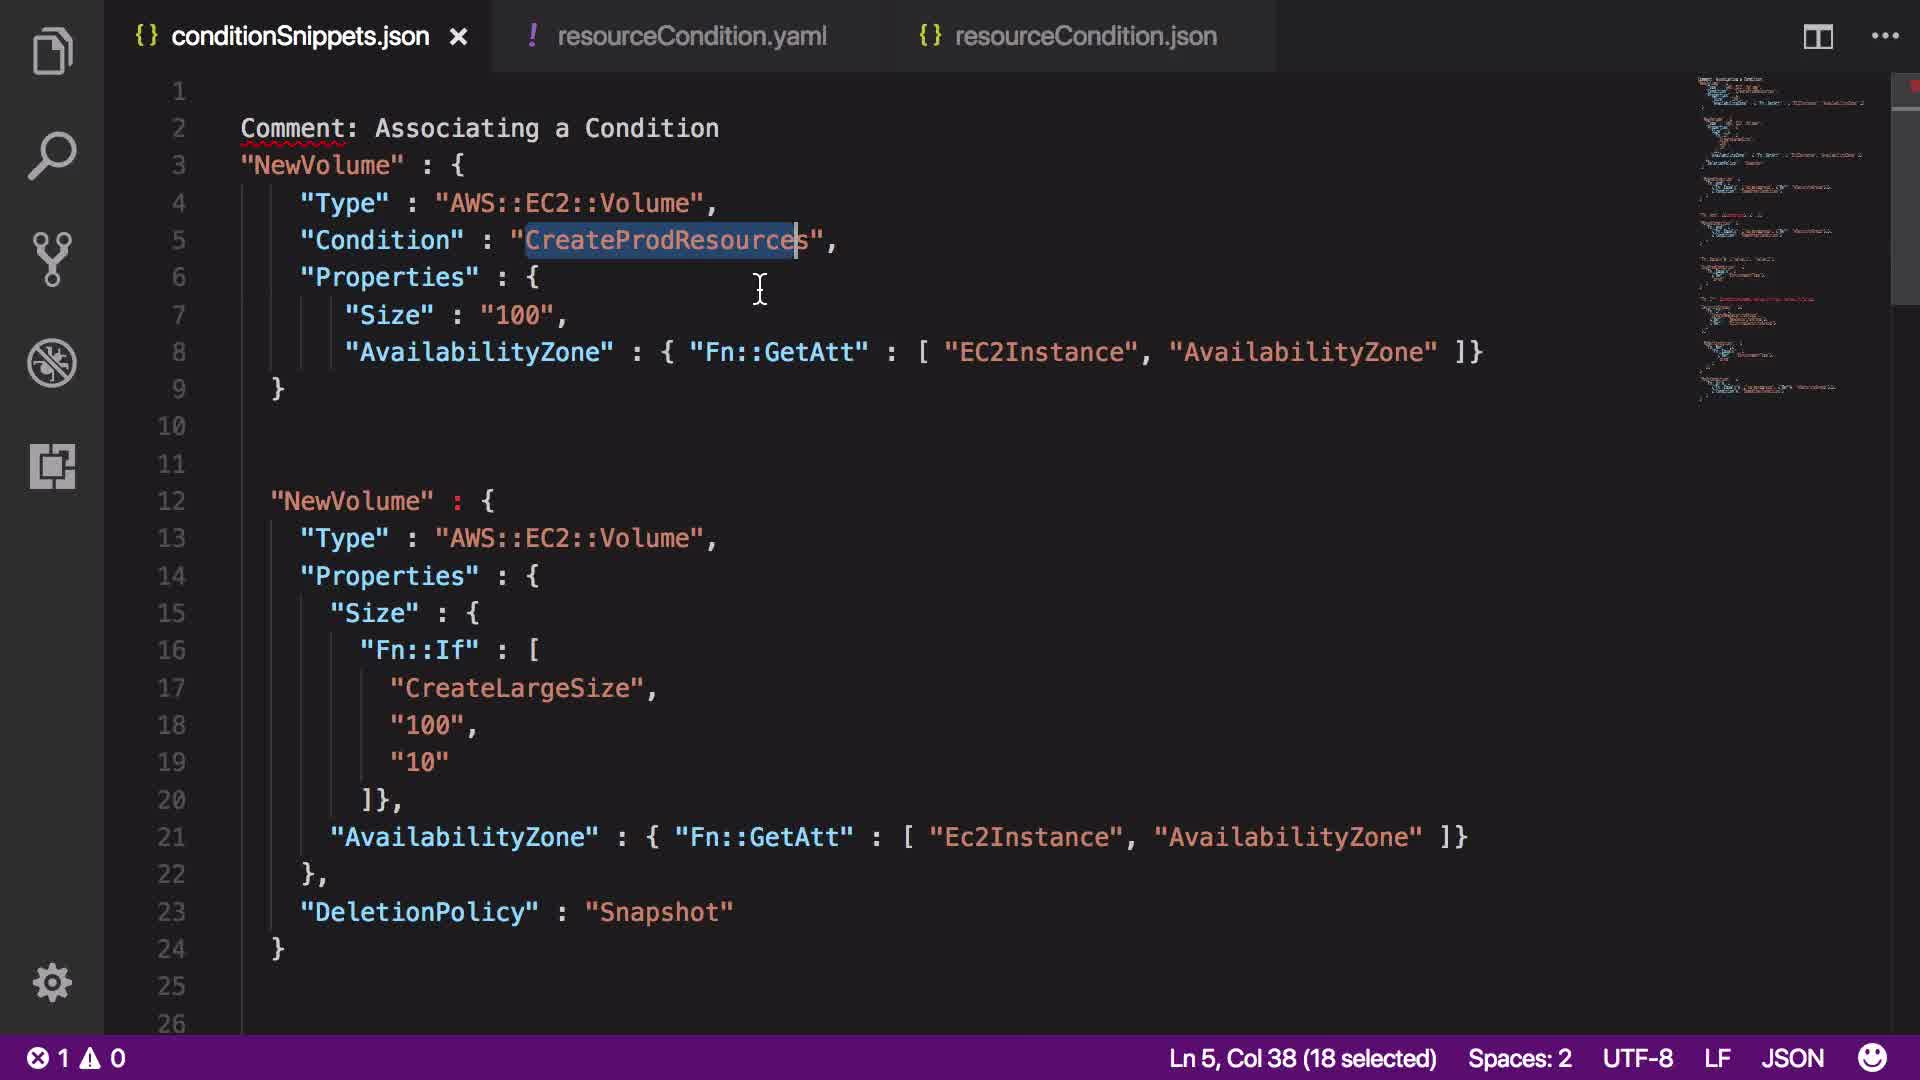Open Spaces: 2 indentation selector
This screenshot has width=1920, height=1080.
click(x=1519, y=1058)
